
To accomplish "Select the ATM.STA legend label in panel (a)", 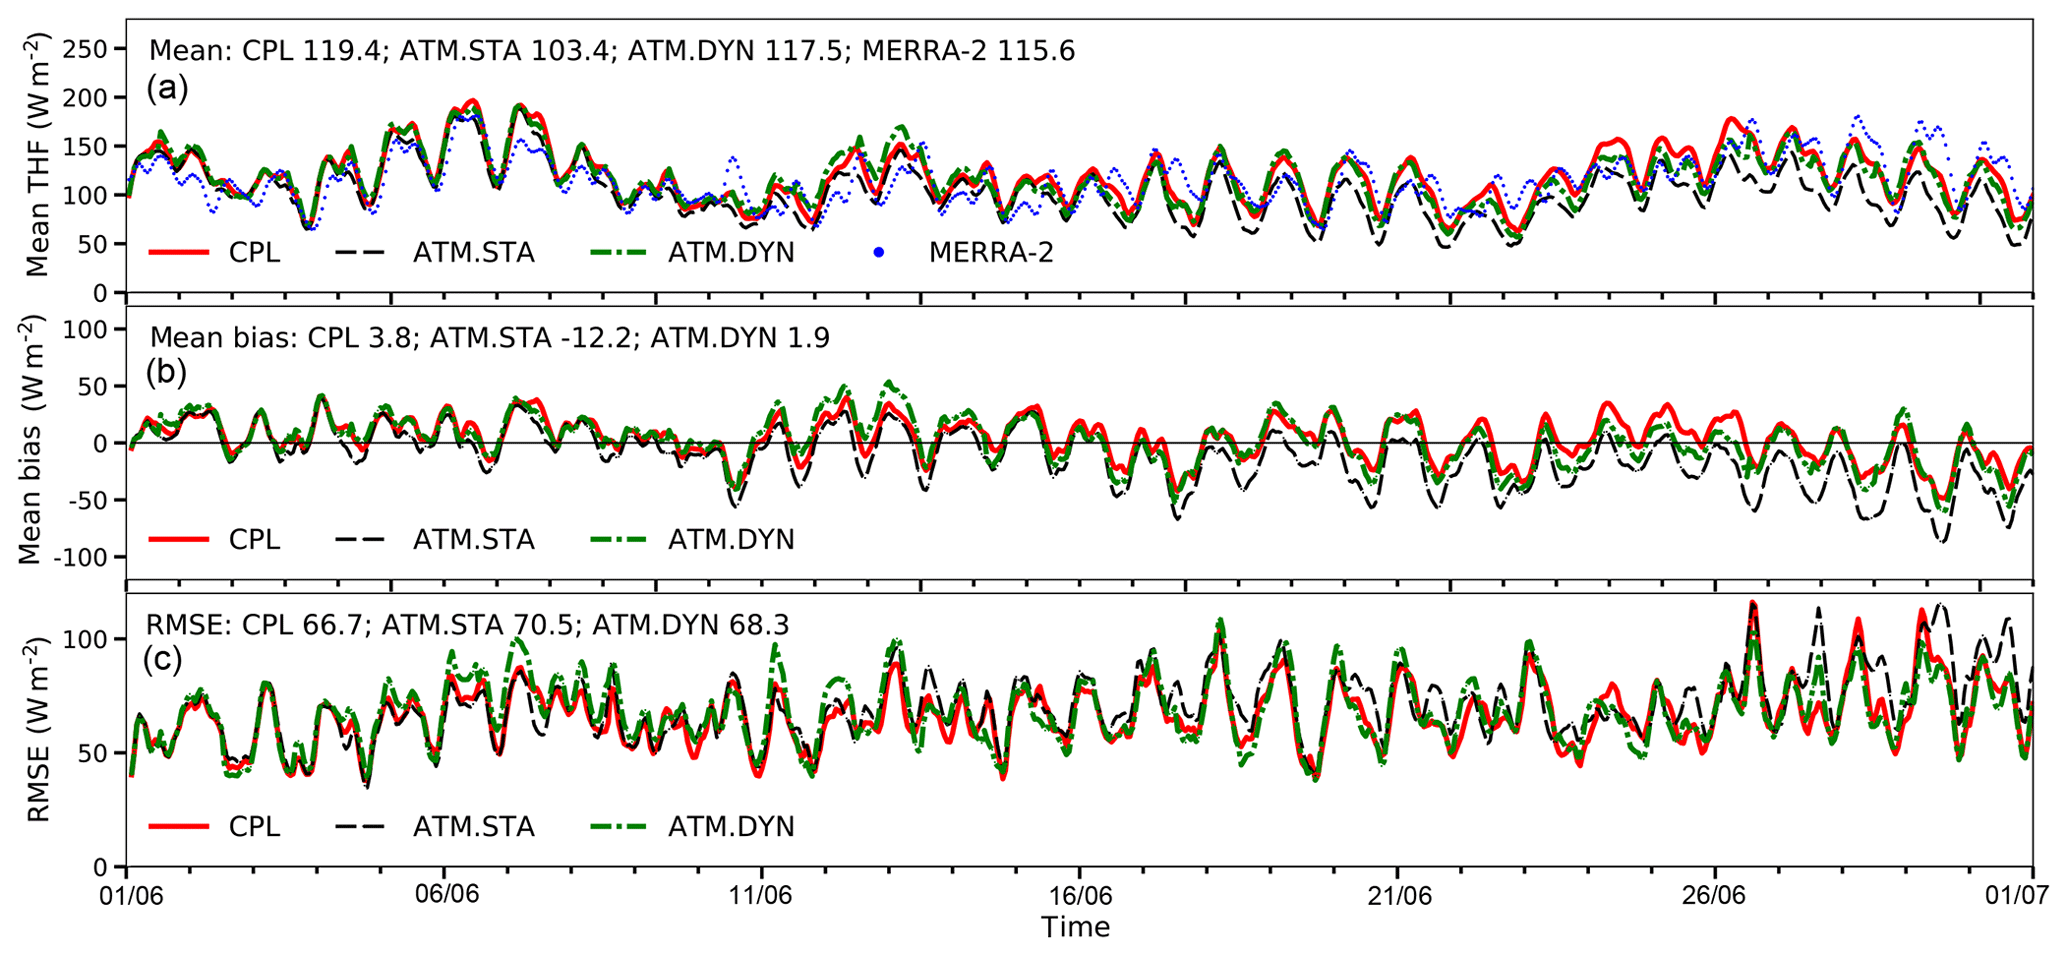I will click(x=473, y=253).
